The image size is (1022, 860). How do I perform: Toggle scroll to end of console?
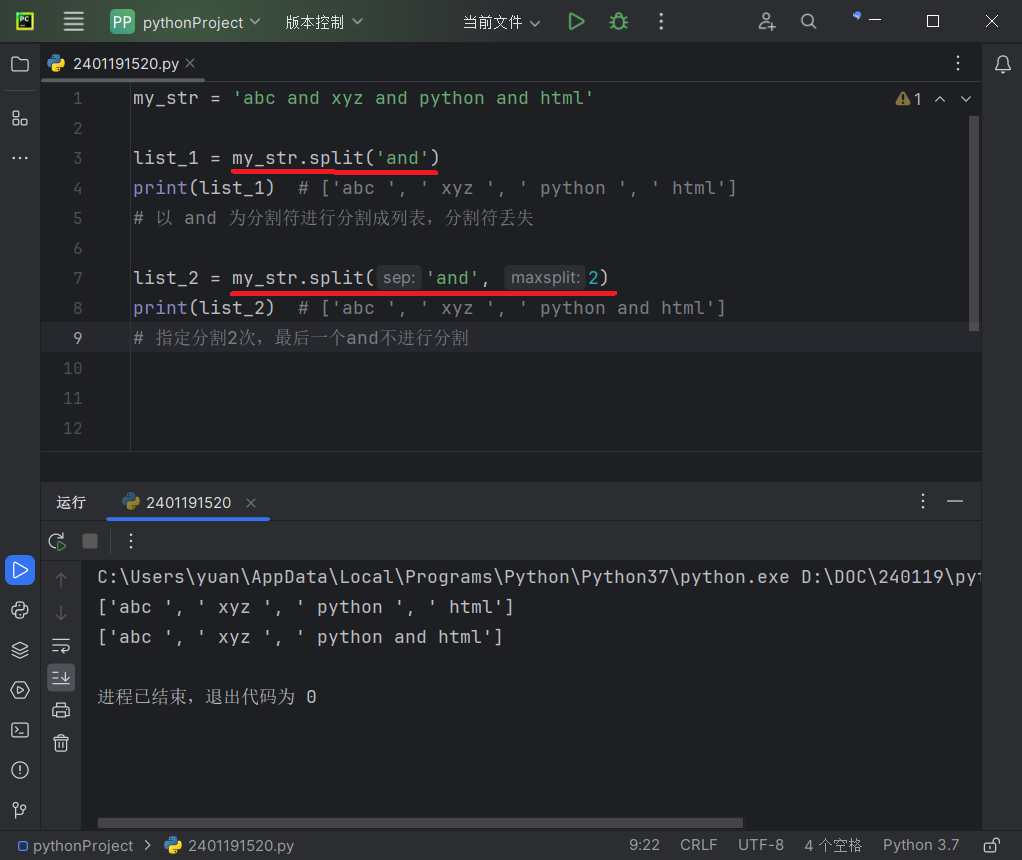[x=61, y=677]
